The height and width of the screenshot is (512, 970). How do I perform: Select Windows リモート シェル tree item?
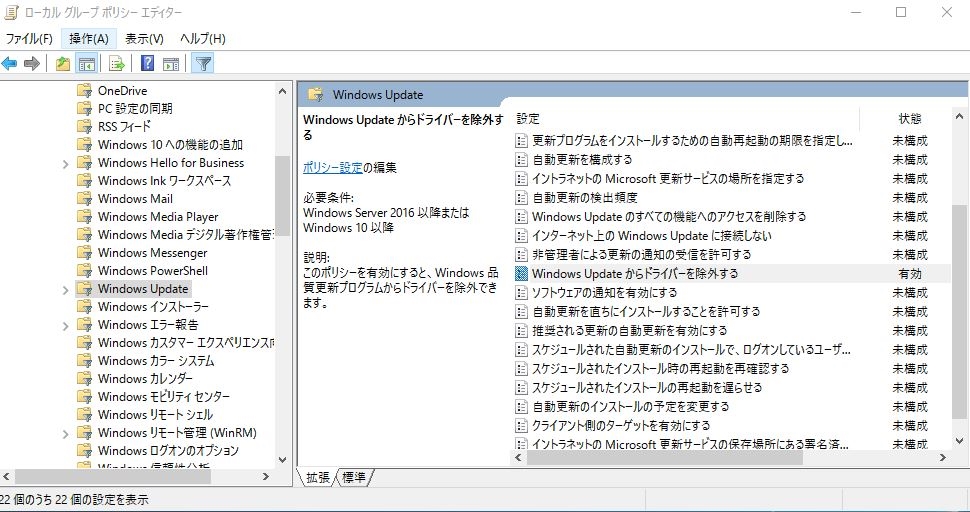[x=155, y=414]
